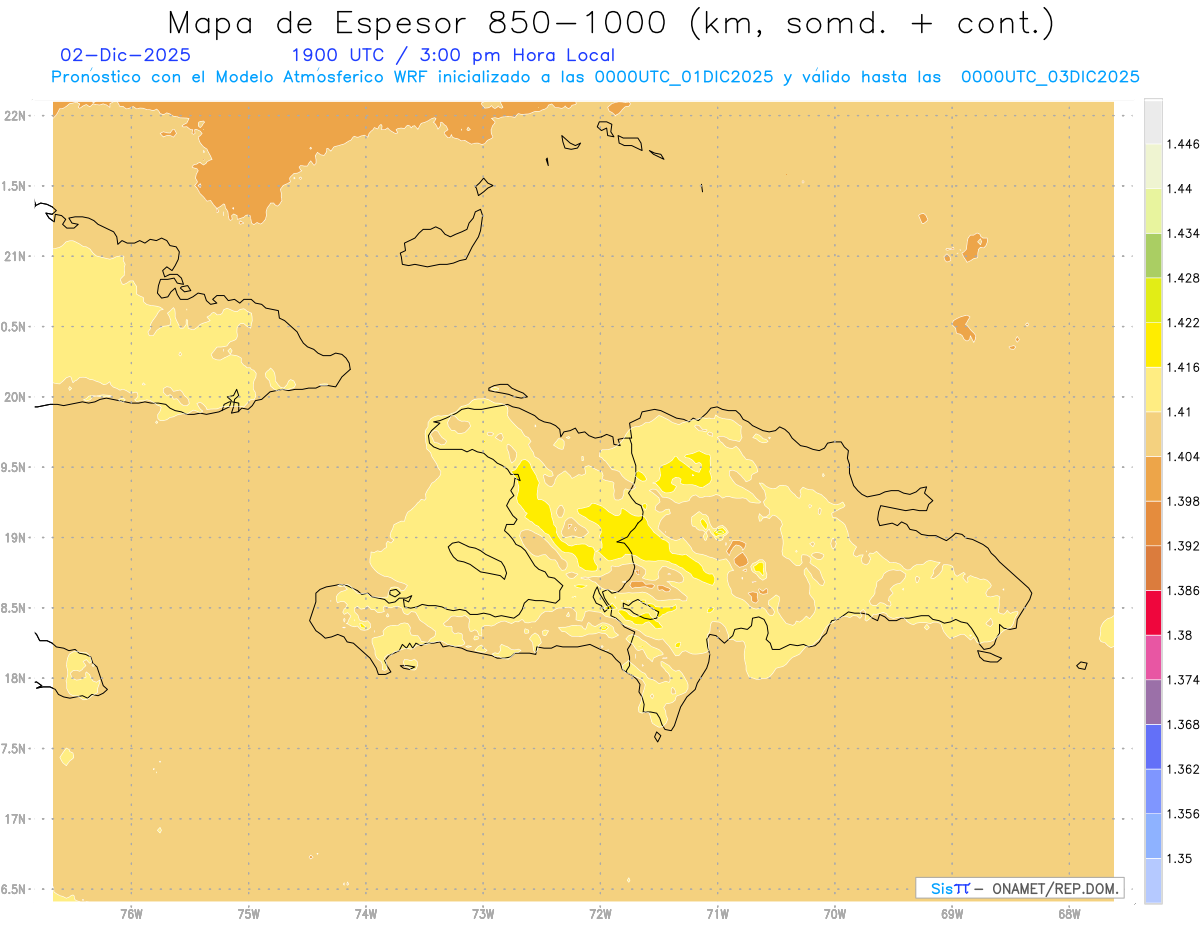Screen dimensions: 1200x927
Task: Click the latitude label '19N'
Action: [x=15, y=538]
